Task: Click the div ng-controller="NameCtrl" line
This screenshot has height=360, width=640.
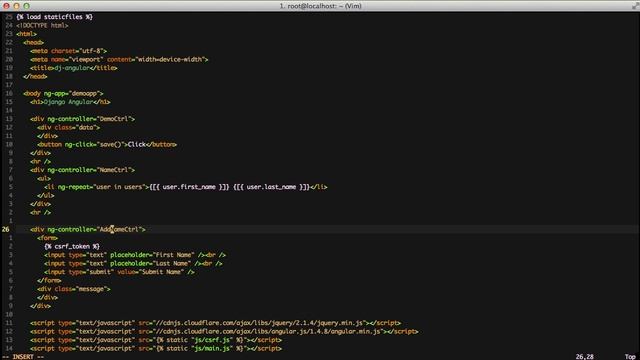Action: [x=82, y=170]
